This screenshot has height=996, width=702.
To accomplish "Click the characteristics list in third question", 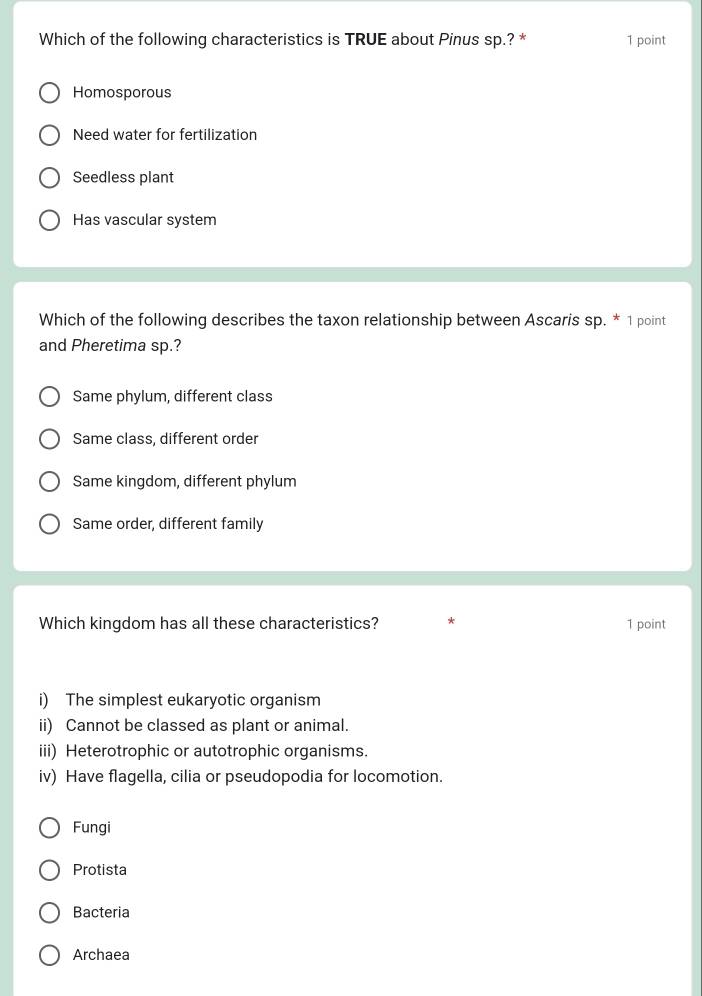I will [x=240, y=737].
